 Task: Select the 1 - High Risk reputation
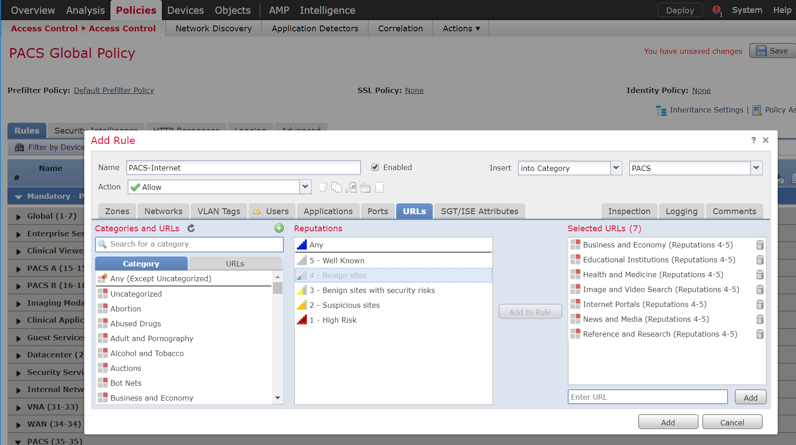pos(333,320)
